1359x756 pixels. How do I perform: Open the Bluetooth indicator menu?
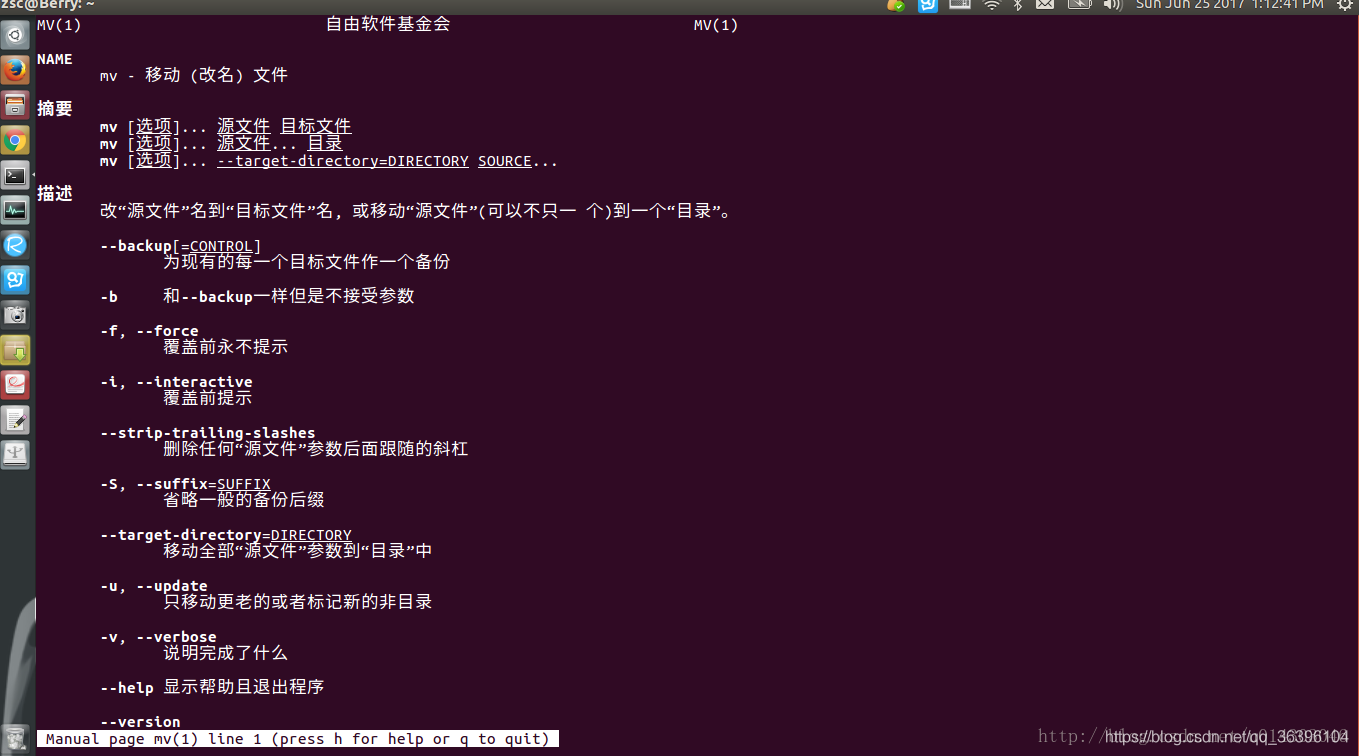point(1018,5)
